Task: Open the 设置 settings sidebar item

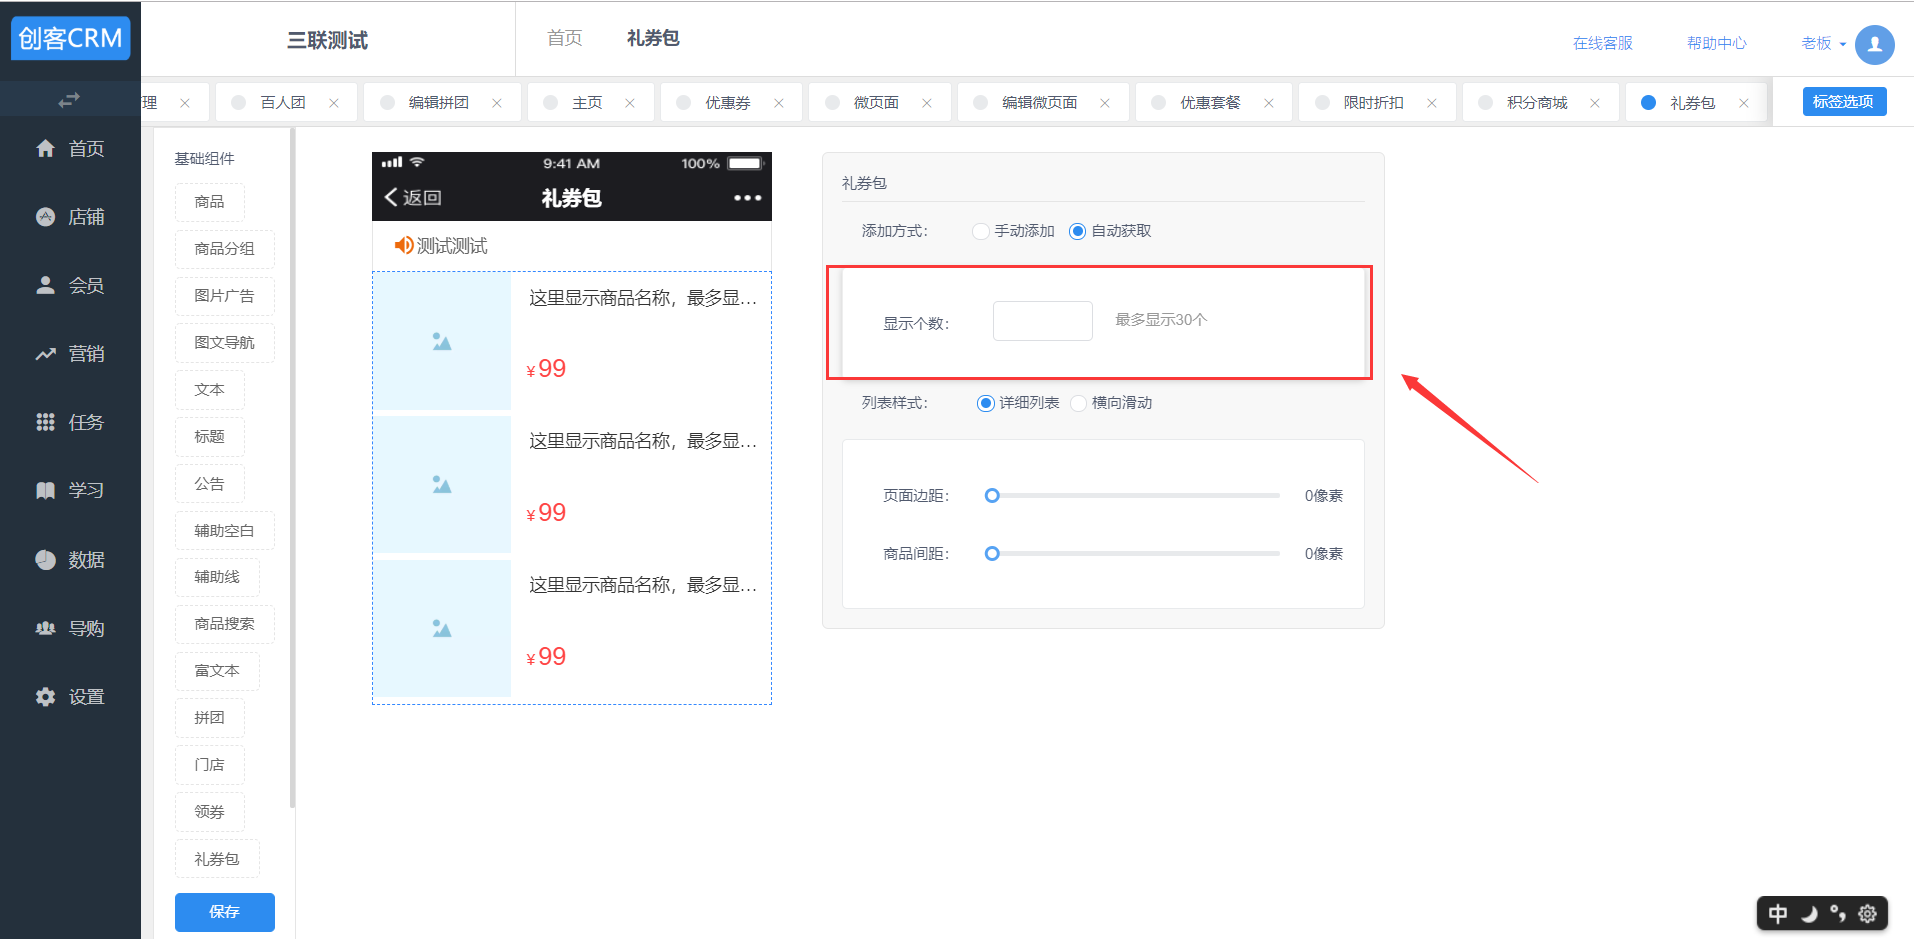Action: coord(70,697)
